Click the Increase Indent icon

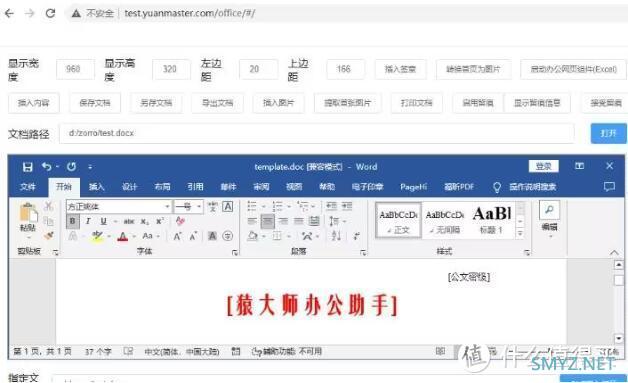(x=347, y=206)
